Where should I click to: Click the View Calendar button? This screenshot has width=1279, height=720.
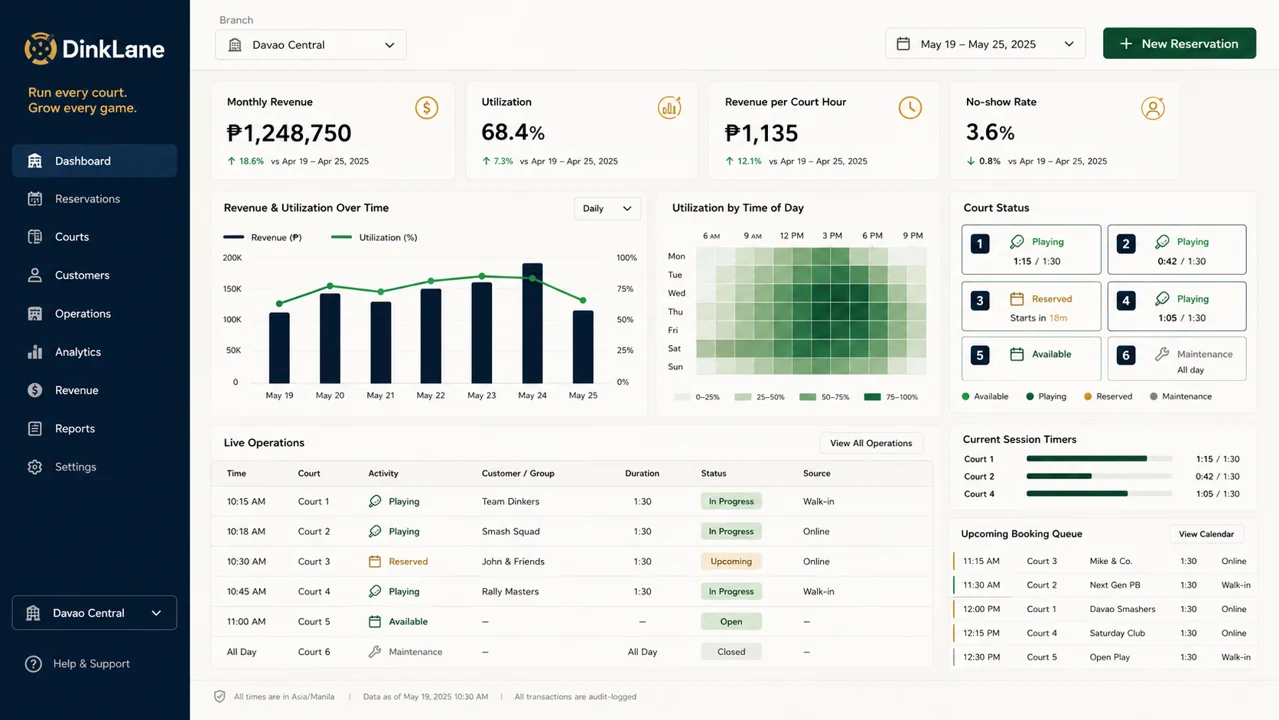coord(1207,534)
